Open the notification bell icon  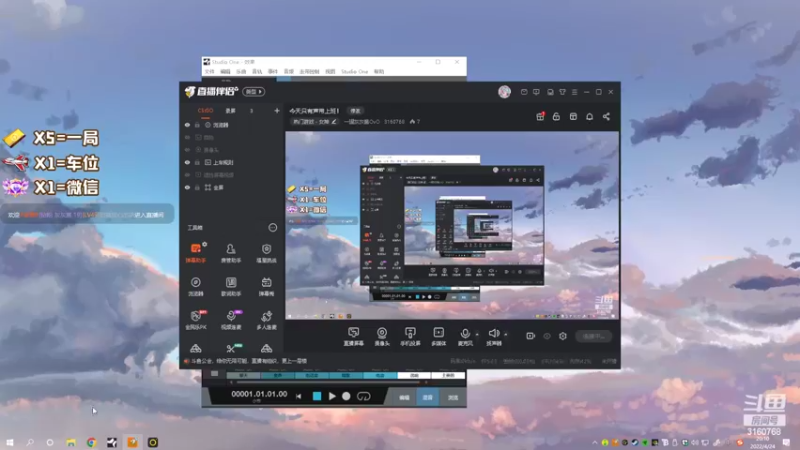click(x=589, y=116)
